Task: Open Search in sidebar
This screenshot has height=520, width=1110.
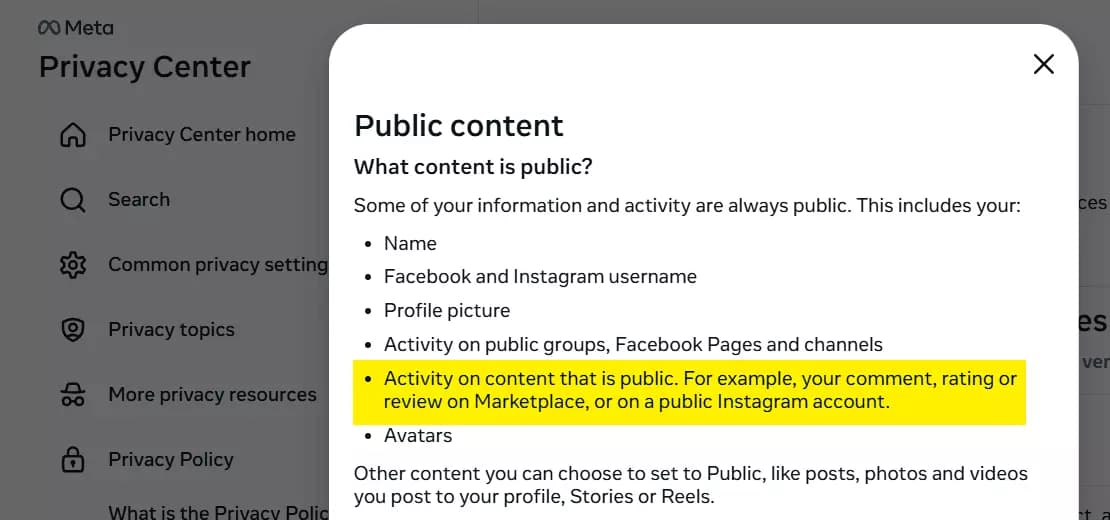Action: pos(139,200)
